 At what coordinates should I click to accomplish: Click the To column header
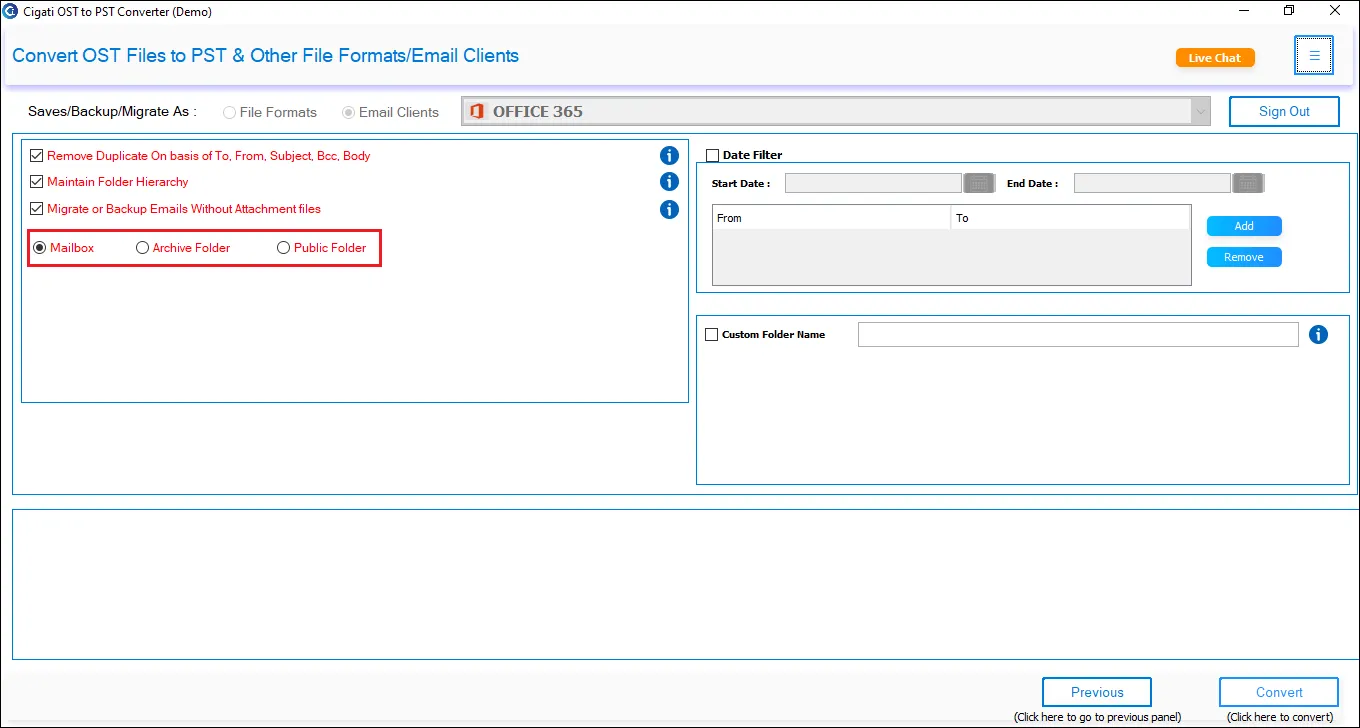[x=1071, y=218]
